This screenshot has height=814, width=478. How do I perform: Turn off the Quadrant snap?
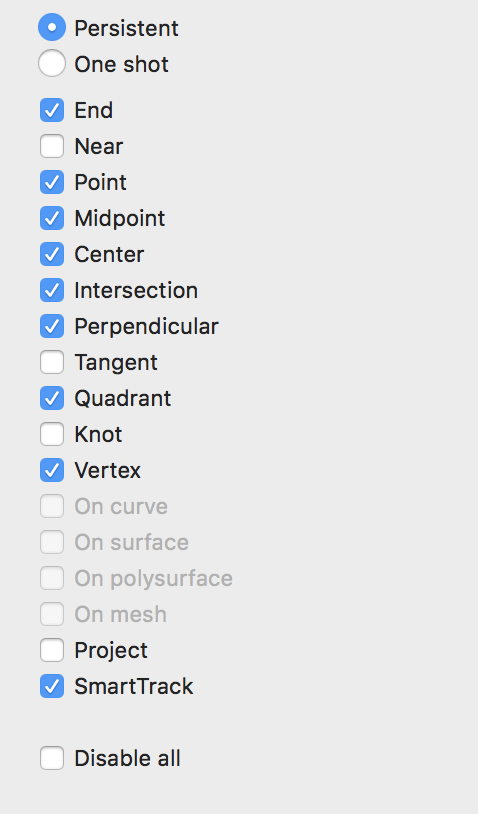pos(52,398)
